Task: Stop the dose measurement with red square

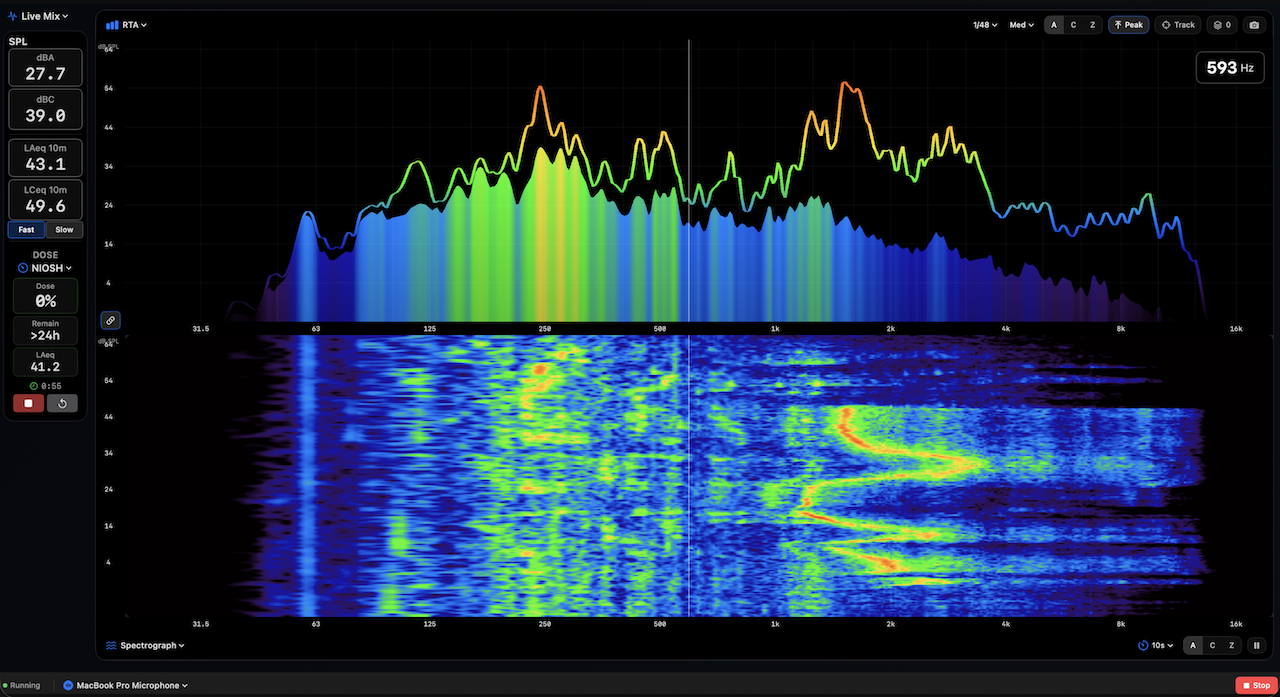Action: [x=28, y=403]
